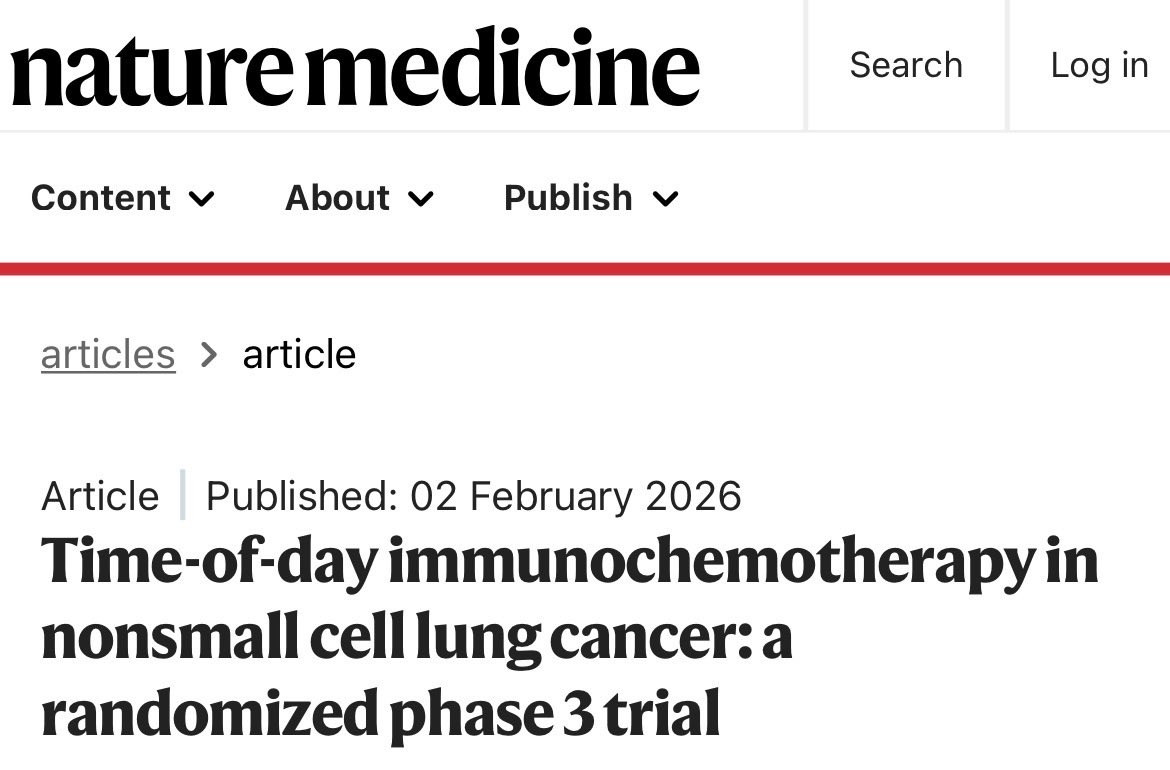Click the word 'medicine' in the logo
The width and height of the screenshot is (1170, 770).
click(512, 66)
